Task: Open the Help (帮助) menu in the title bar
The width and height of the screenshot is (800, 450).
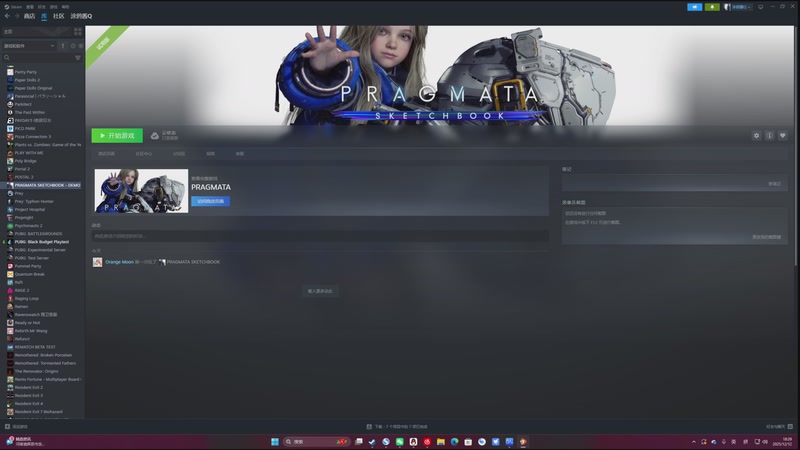Action: point(65,7)
